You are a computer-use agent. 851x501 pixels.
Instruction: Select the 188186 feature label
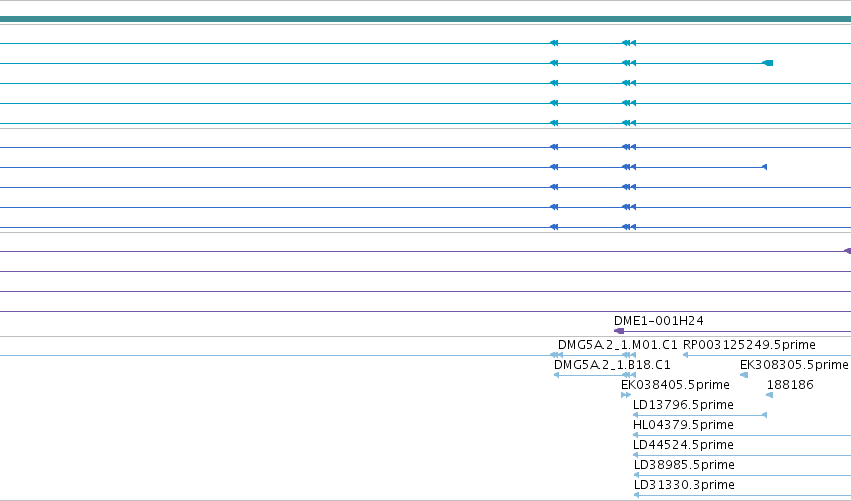(790, 385)
